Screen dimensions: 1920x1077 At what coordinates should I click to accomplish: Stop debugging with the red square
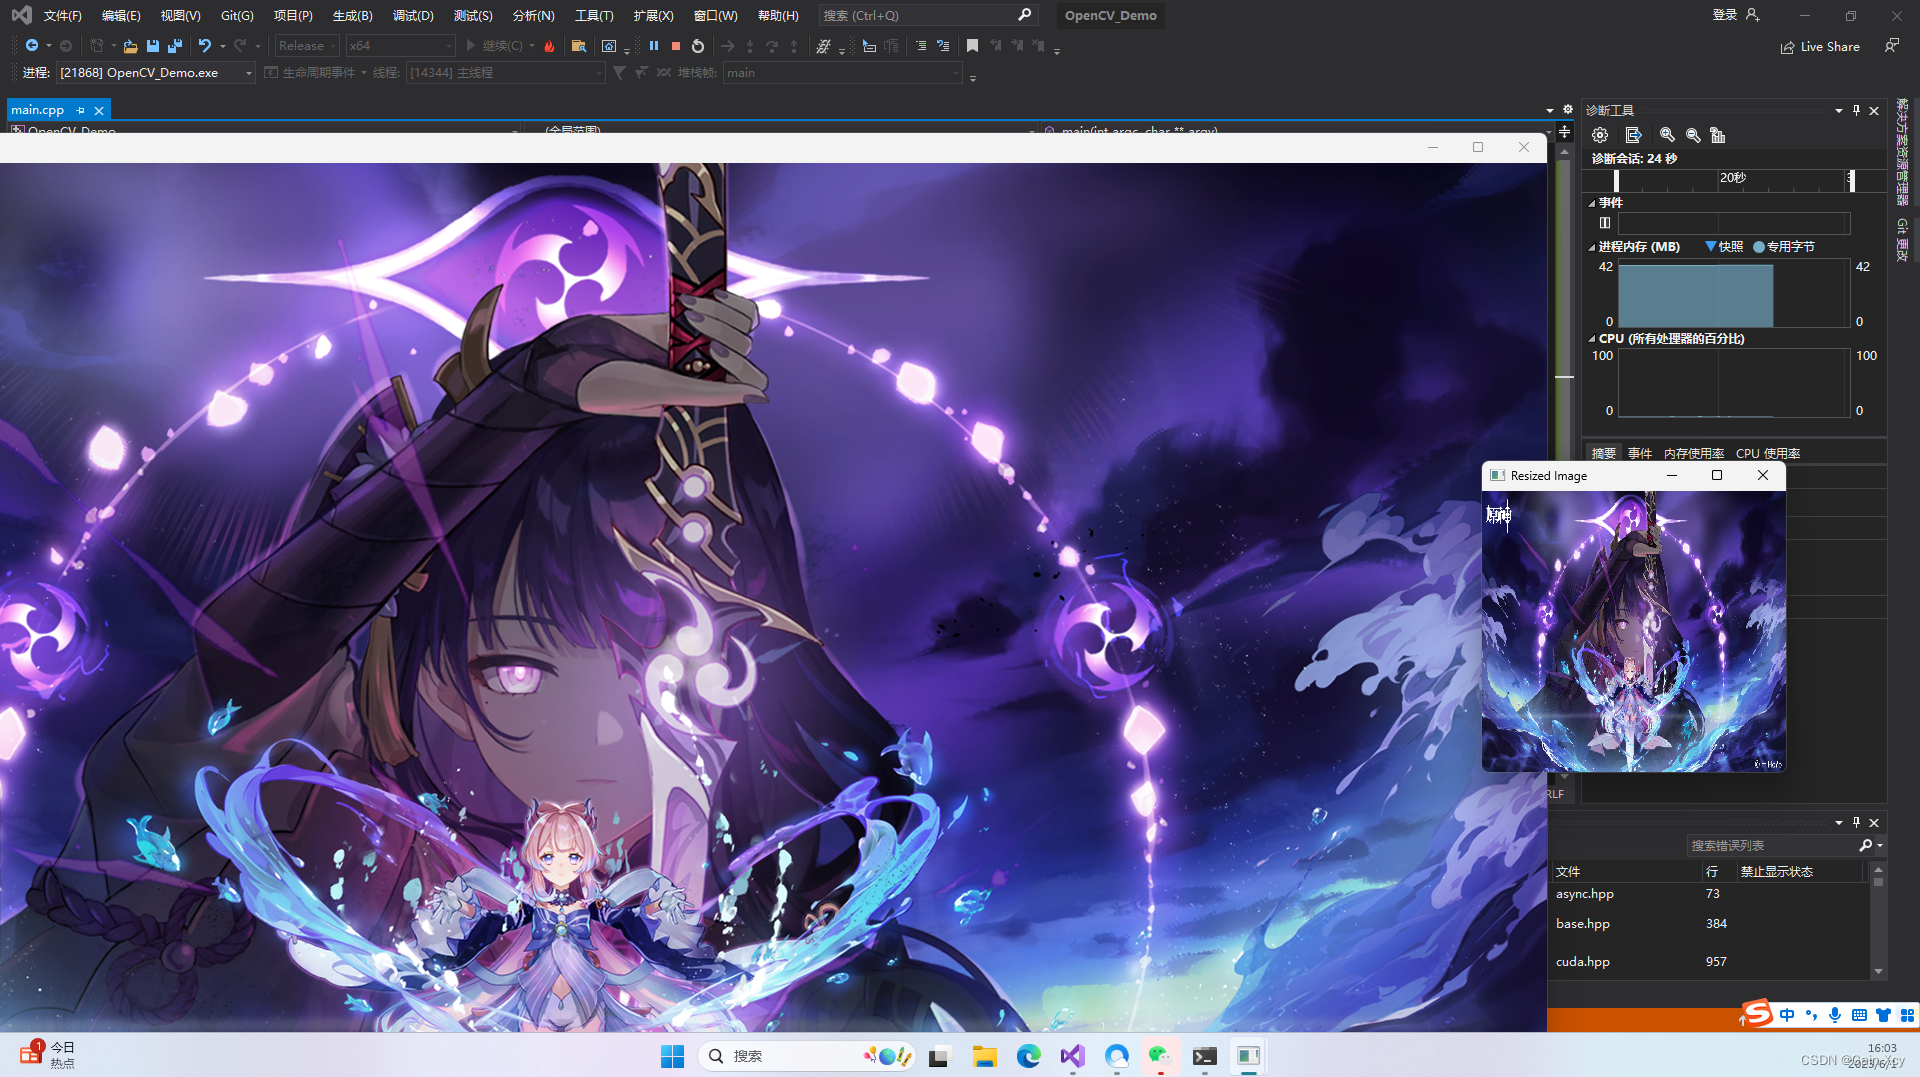(676, 46)
